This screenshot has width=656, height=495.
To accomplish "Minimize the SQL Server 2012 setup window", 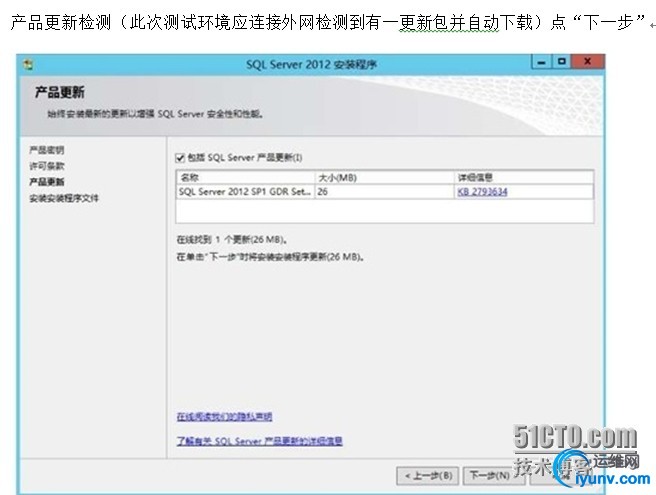I will (541, 62).
